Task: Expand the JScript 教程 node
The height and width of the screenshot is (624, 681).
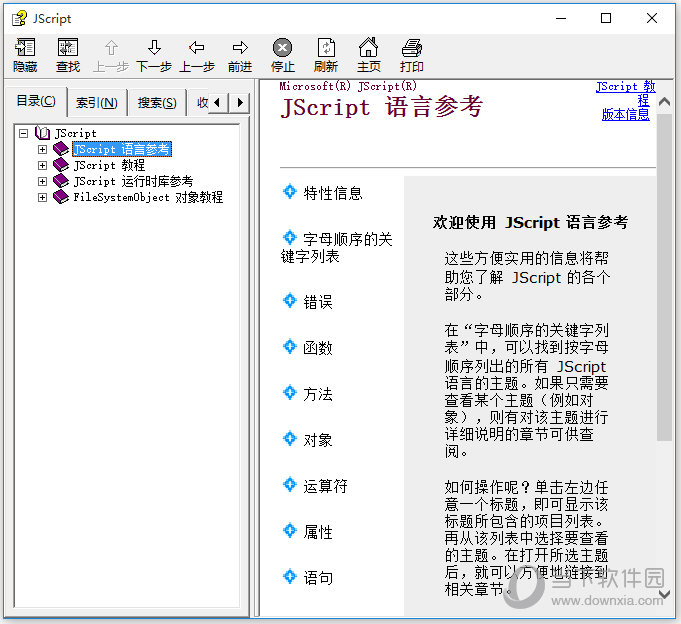Action: click(42, 165)
